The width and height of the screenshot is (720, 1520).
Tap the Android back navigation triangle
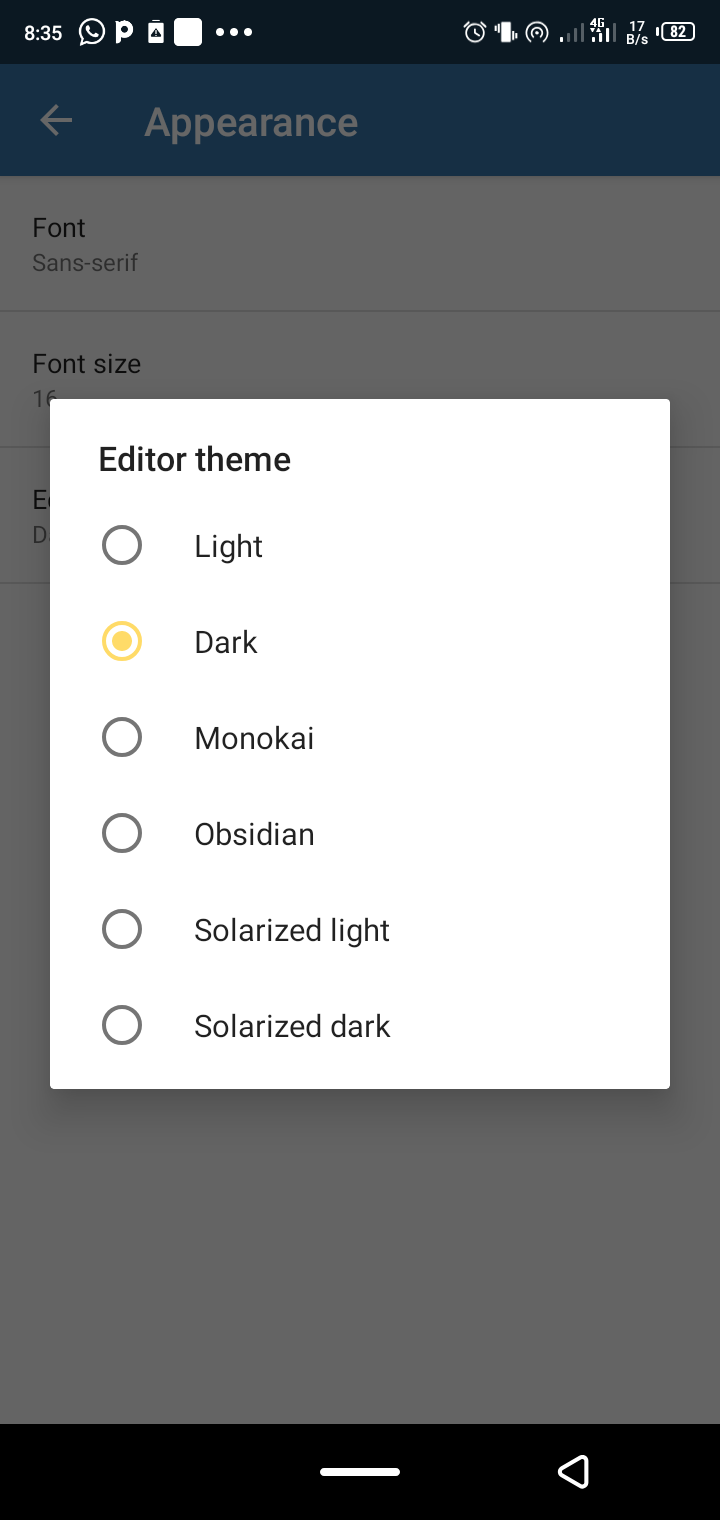[573, 1471]
